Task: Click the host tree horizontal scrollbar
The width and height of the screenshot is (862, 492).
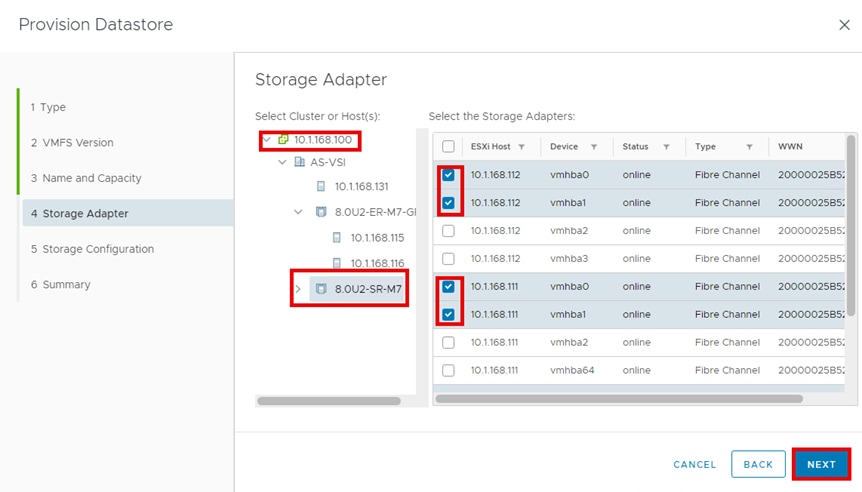Action: [328, 401]
